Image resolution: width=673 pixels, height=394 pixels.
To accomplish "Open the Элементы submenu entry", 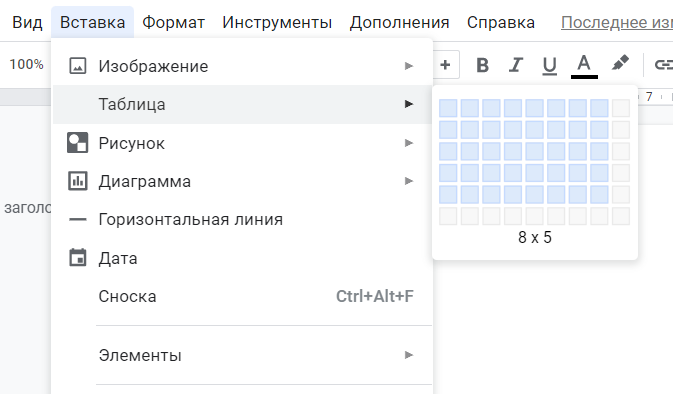I will 242,355.
